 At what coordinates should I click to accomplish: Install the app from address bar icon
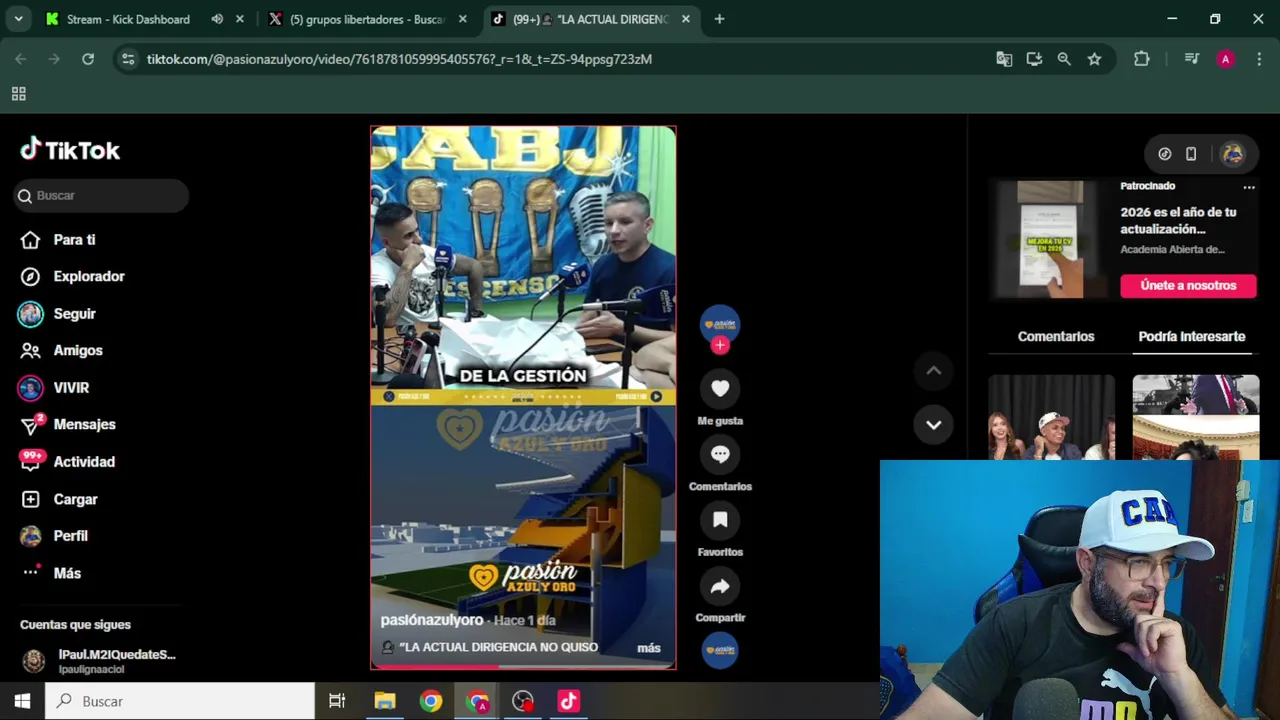coord(1034,59)
